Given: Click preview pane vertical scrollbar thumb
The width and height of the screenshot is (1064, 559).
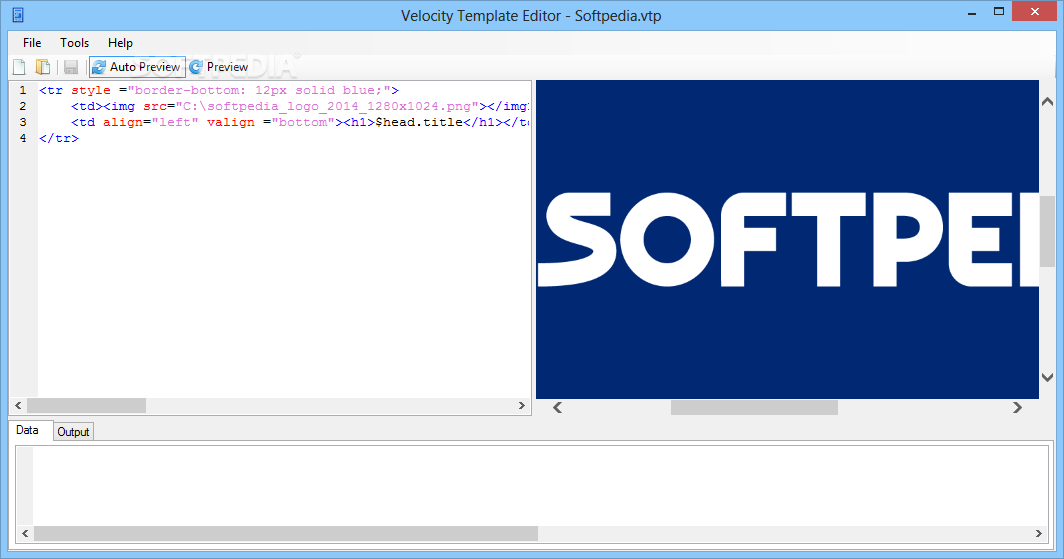Looking at the screenshot, I should (x=1047, y=230).
